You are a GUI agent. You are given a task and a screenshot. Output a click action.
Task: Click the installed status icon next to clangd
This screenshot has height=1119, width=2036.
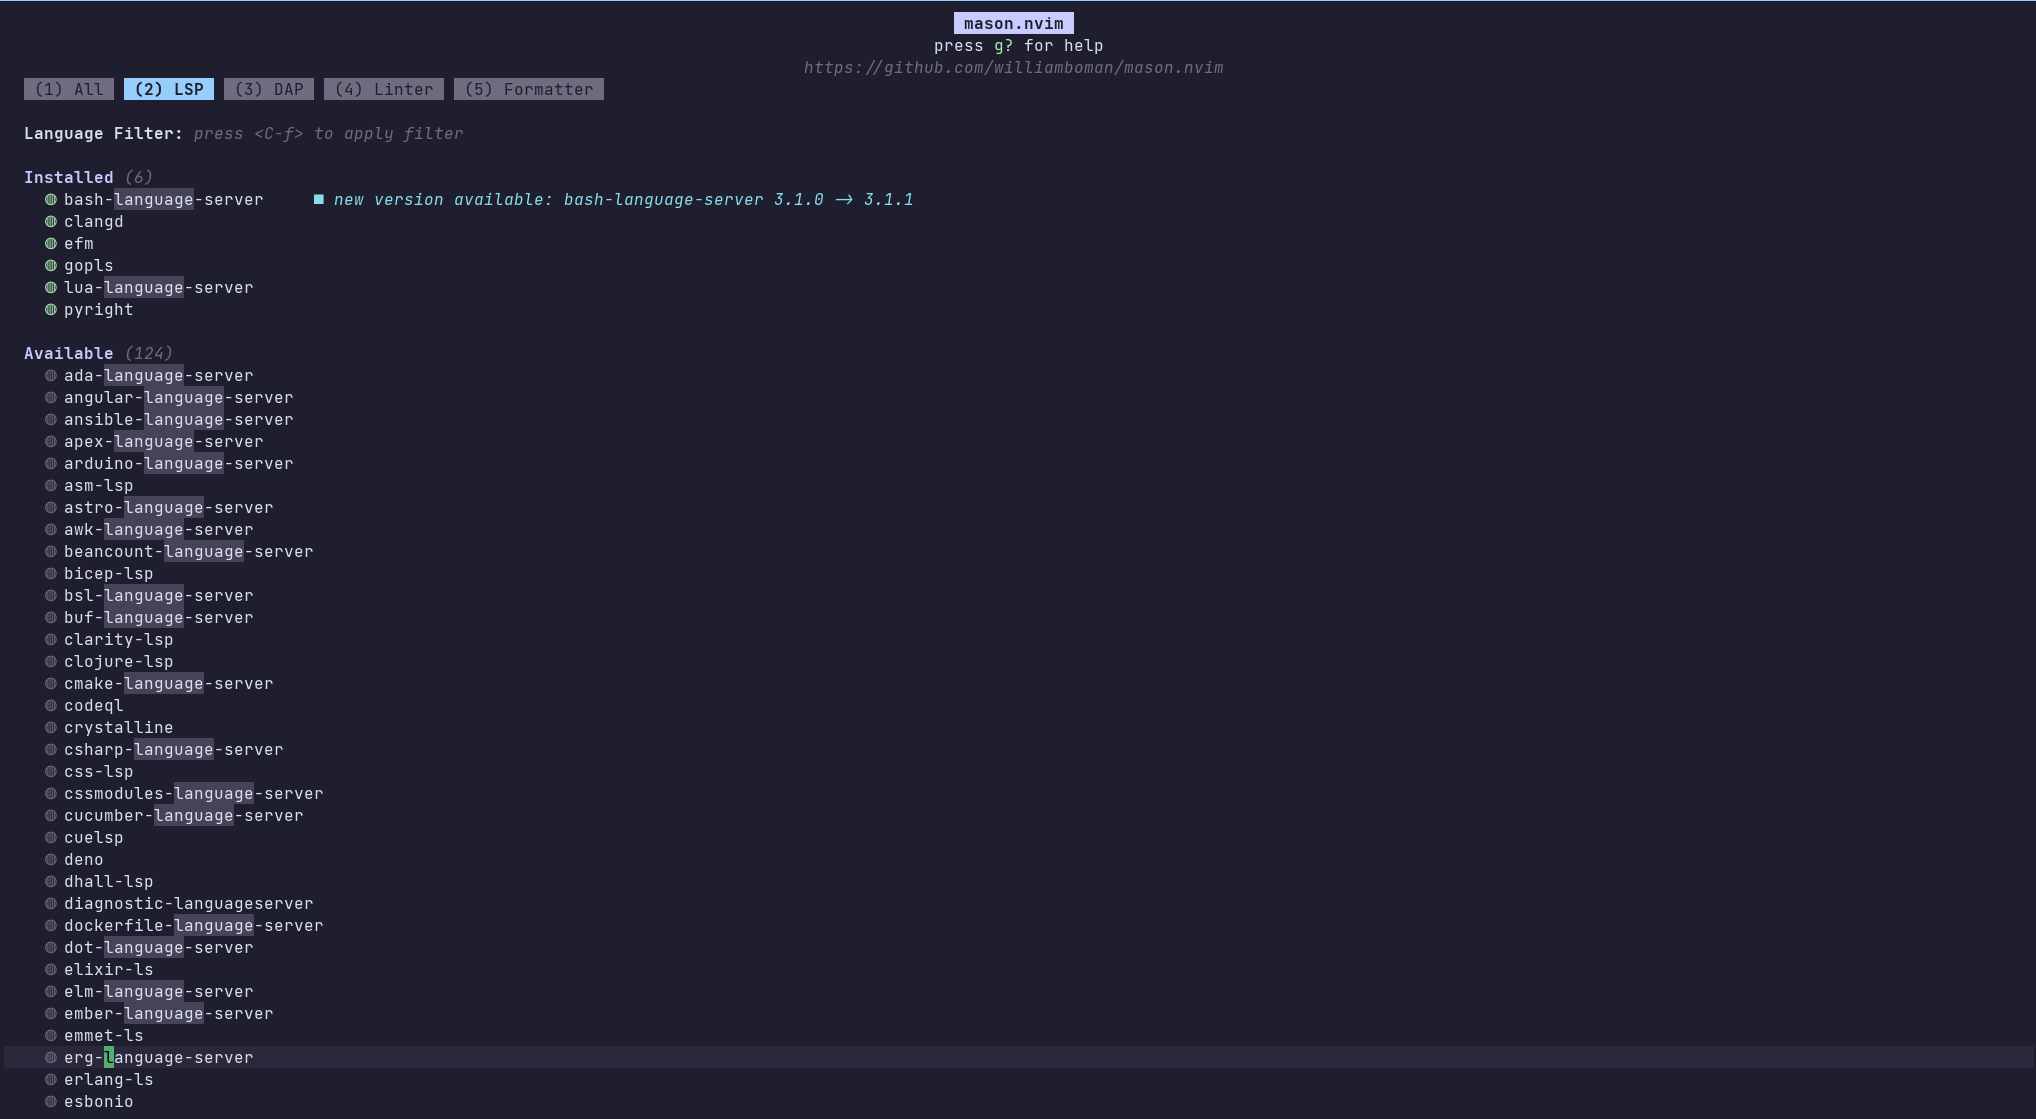[51, 221]
